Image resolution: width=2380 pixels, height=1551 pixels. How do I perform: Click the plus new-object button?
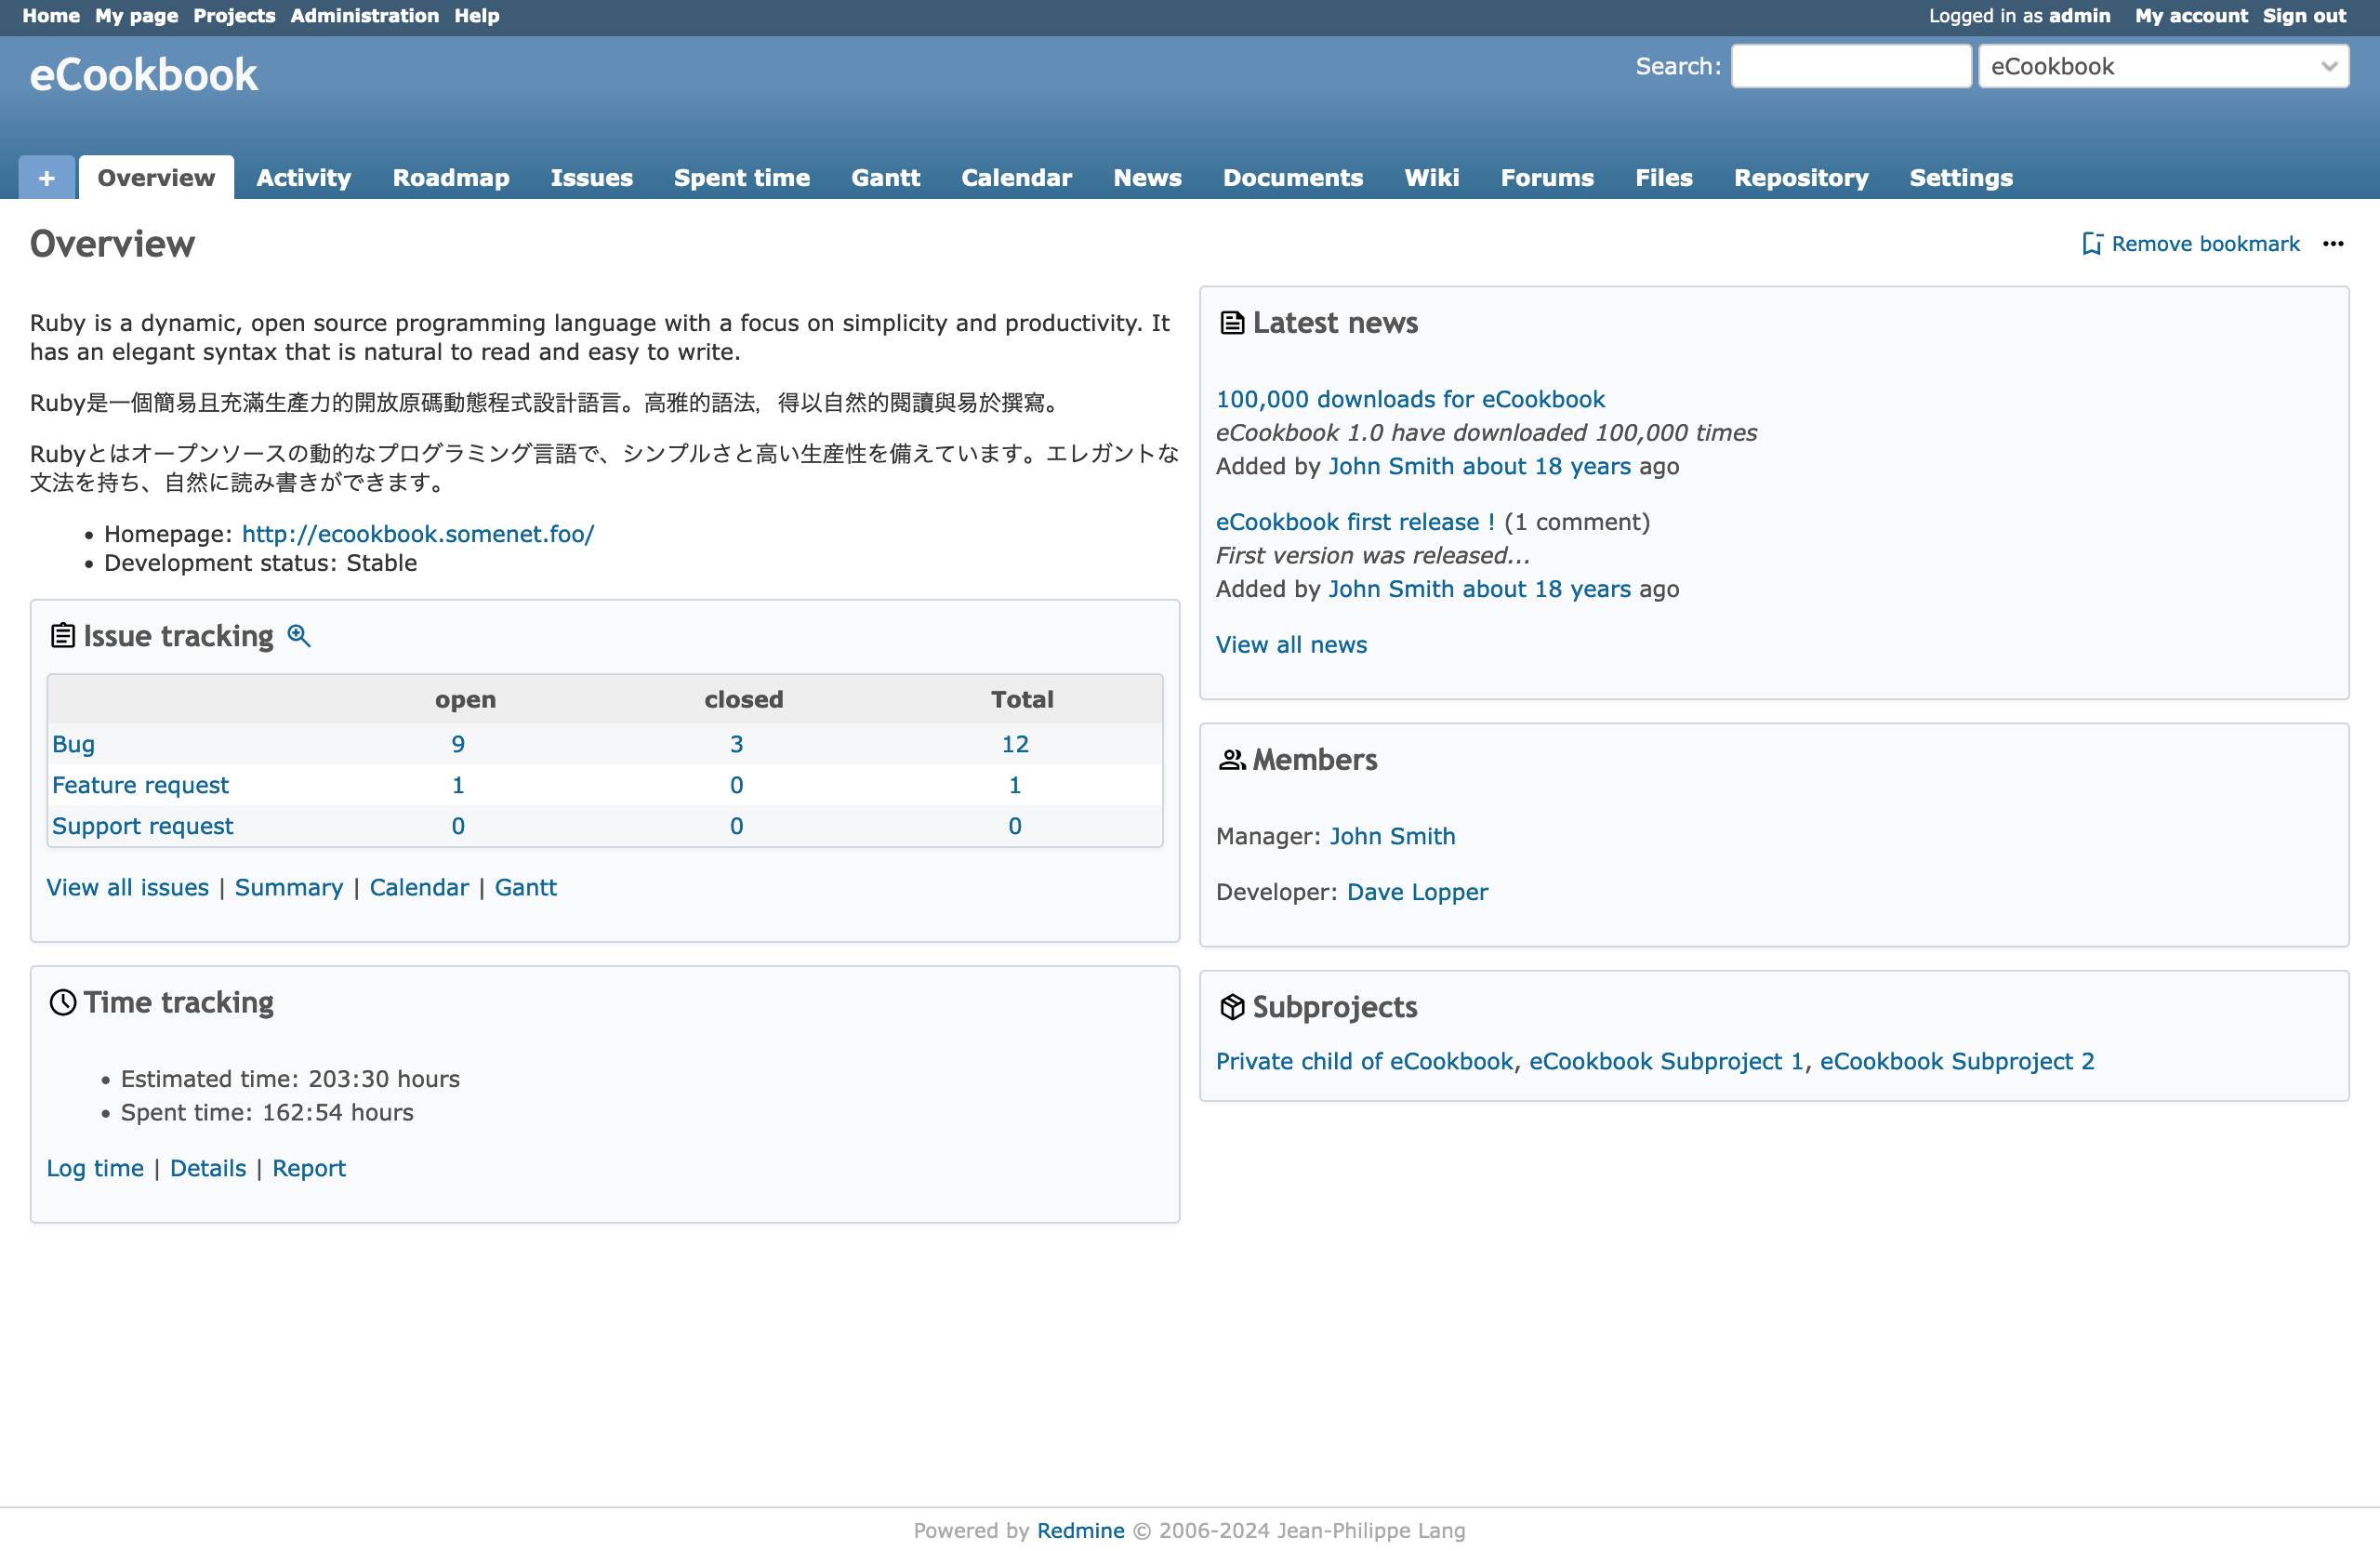[x=46, y=178]
